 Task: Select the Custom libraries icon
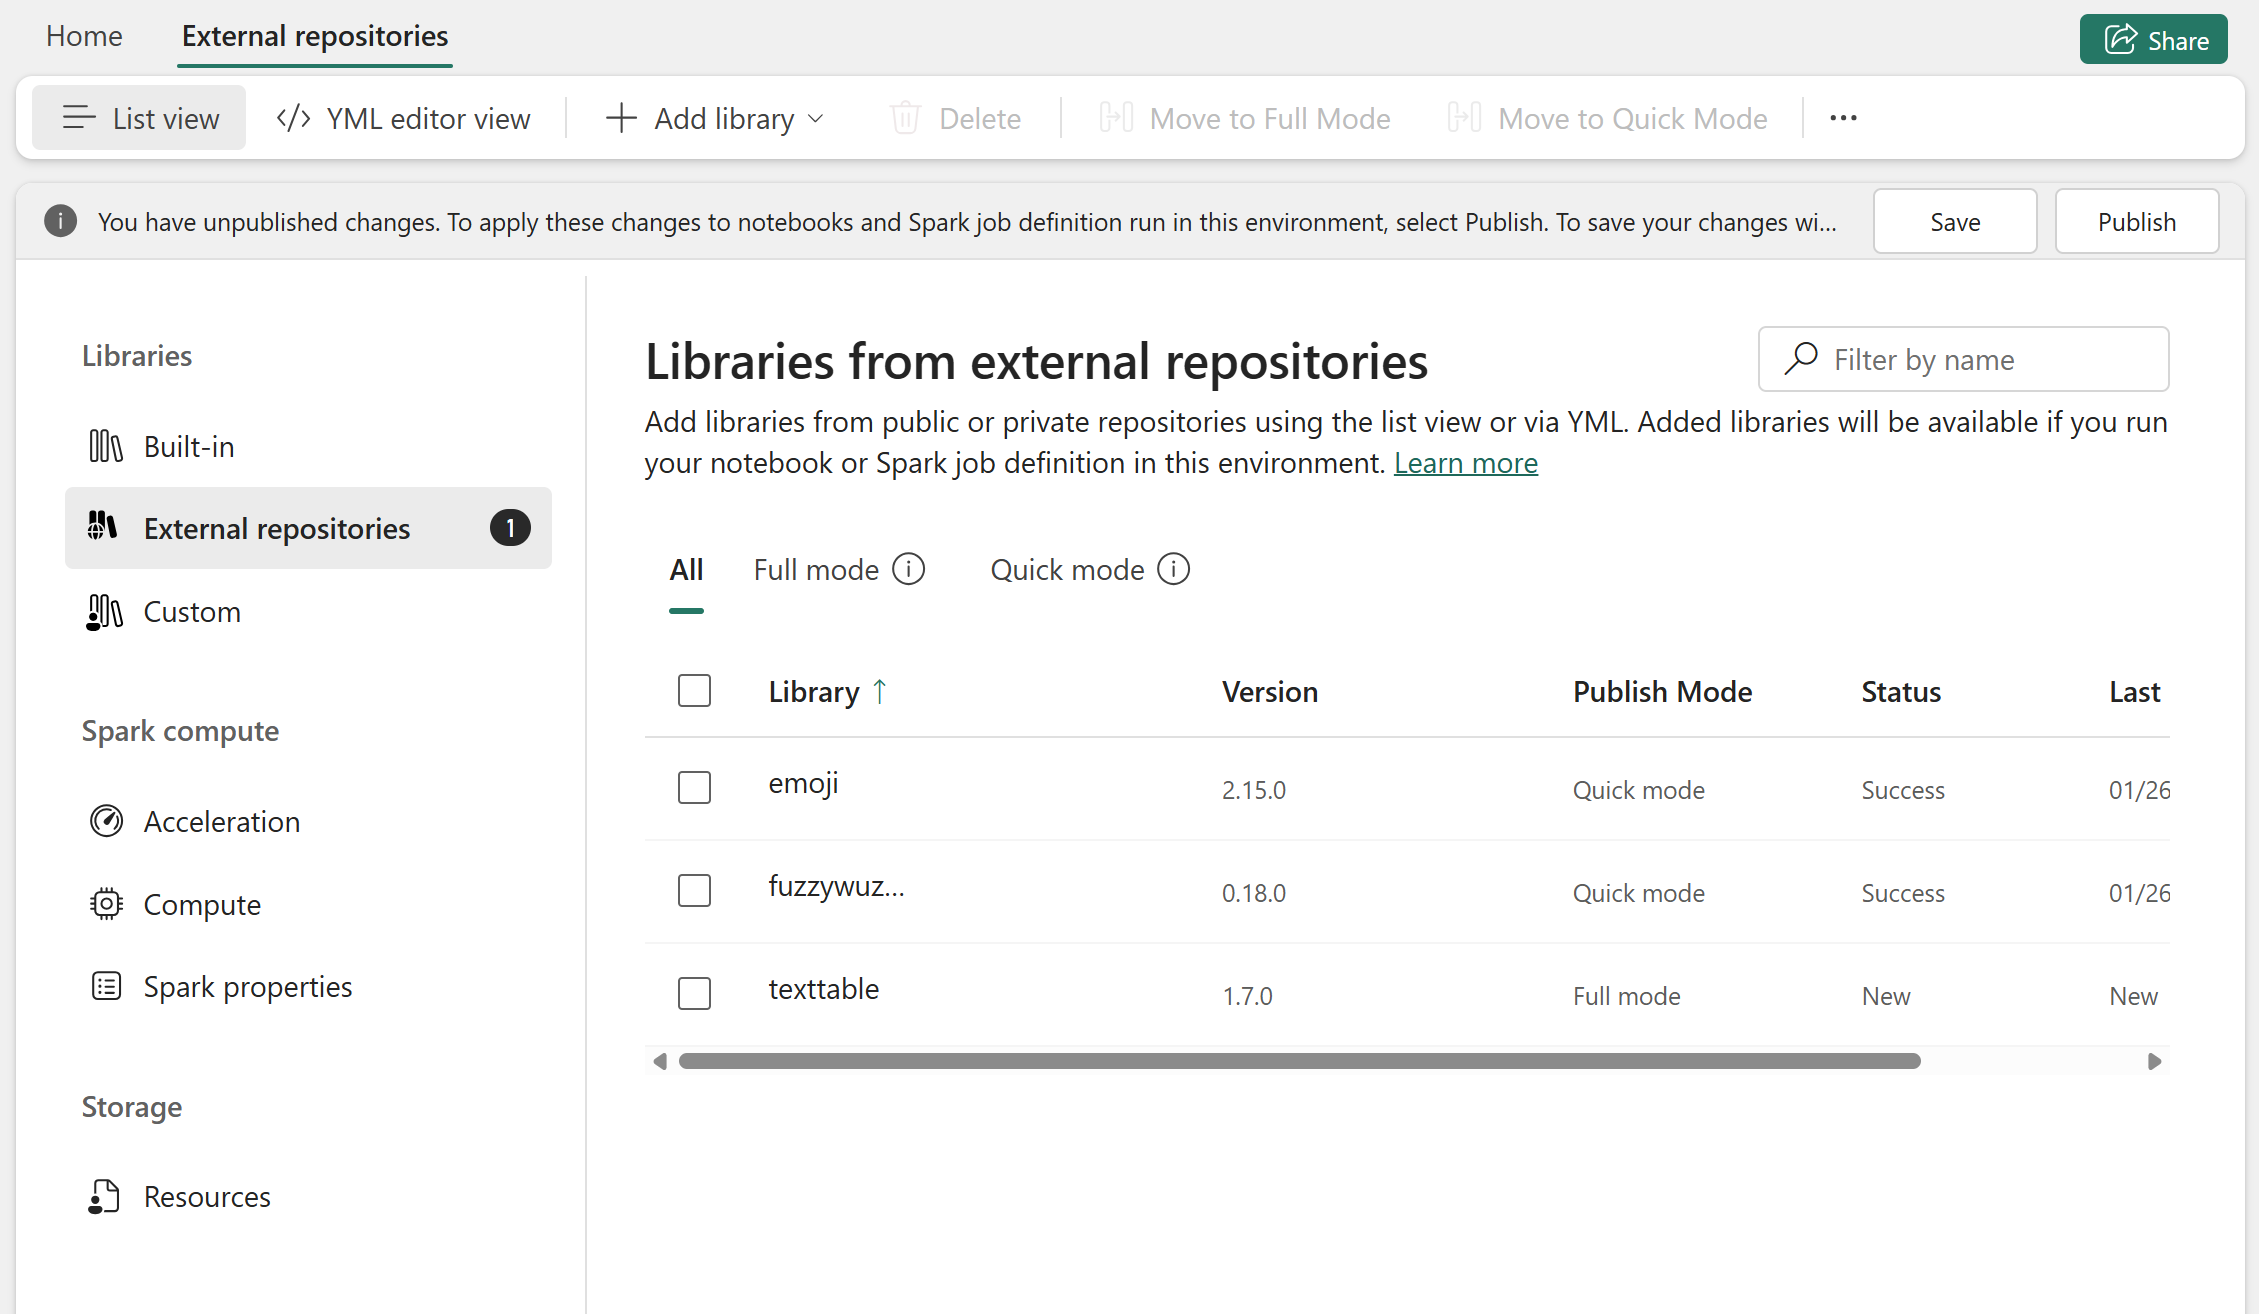pyautogui.click(x=105, y=612)
